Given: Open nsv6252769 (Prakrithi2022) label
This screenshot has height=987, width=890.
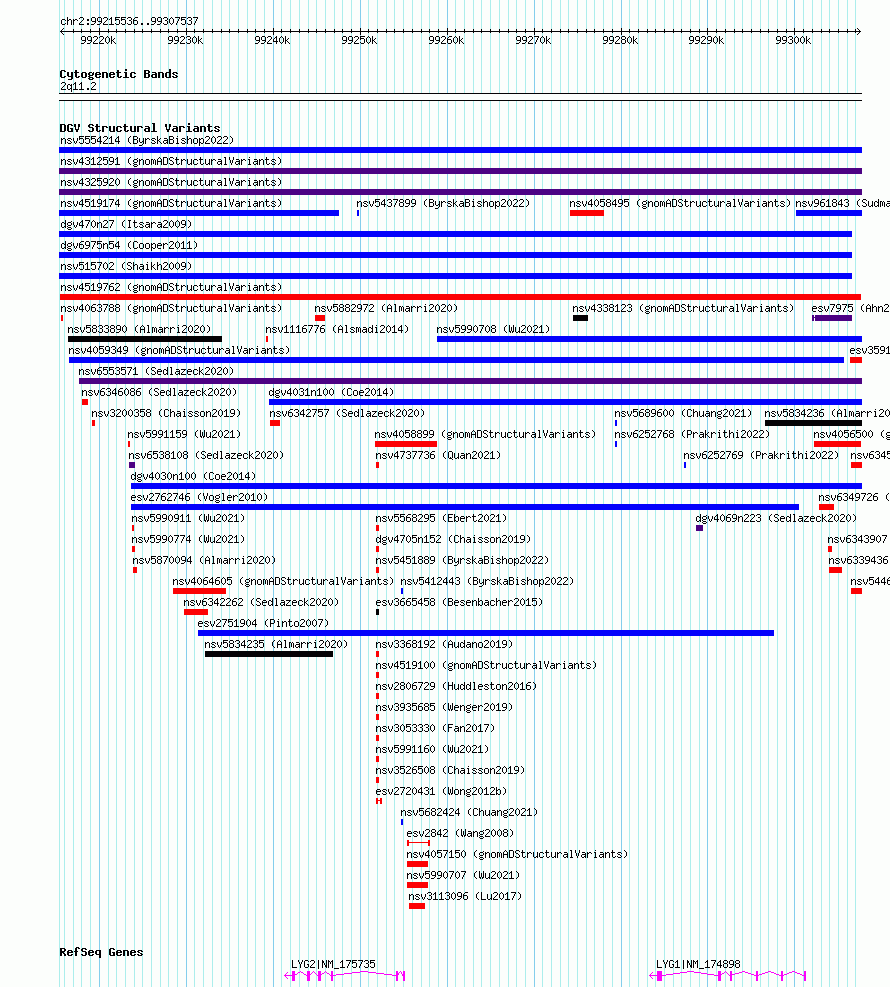Looking at the screenshot, I should pos(761,455).
